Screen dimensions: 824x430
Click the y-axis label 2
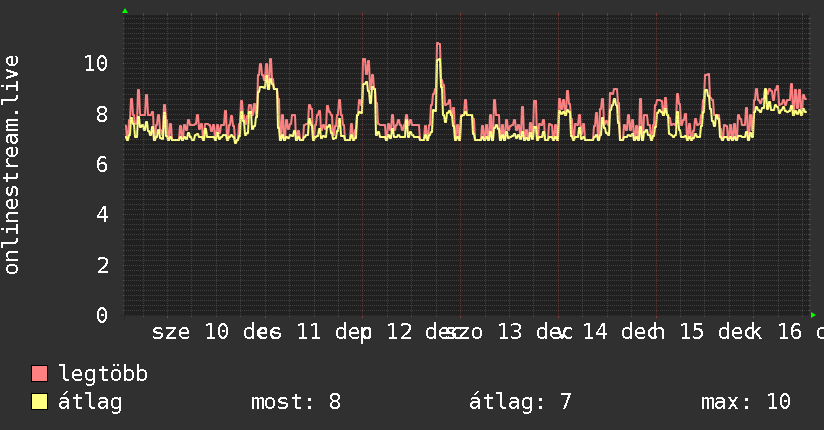[102, 265]
